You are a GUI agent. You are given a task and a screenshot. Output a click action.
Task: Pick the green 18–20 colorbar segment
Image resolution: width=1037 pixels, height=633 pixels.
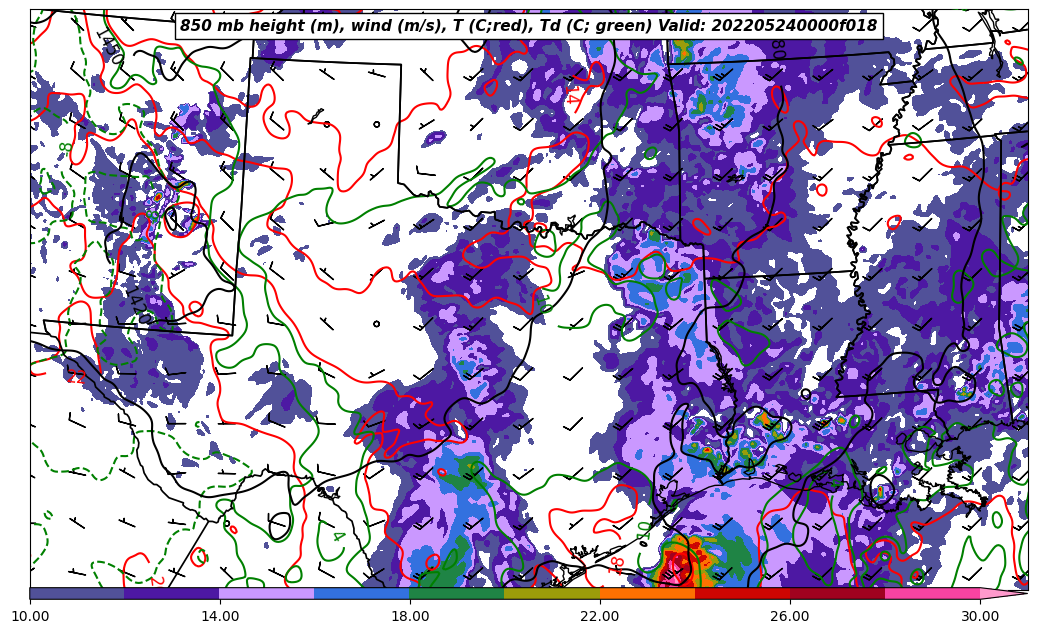pos(457,593)
